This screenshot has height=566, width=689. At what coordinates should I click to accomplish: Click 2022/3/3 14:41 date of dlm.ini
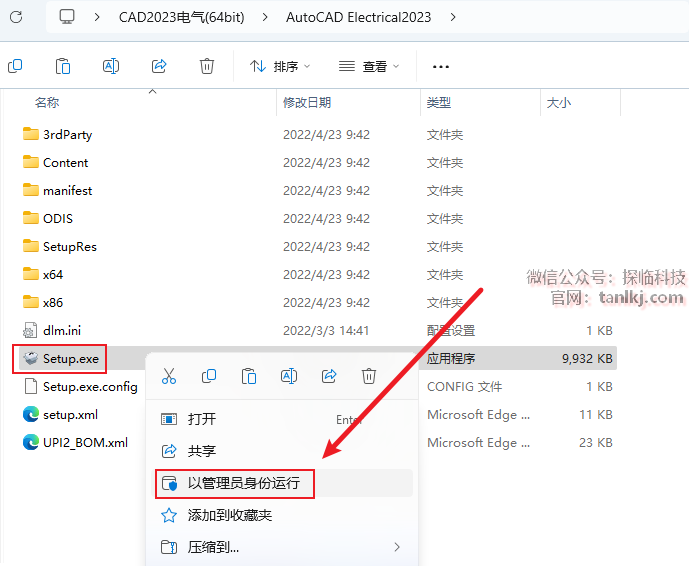click(x=326, y=330)
